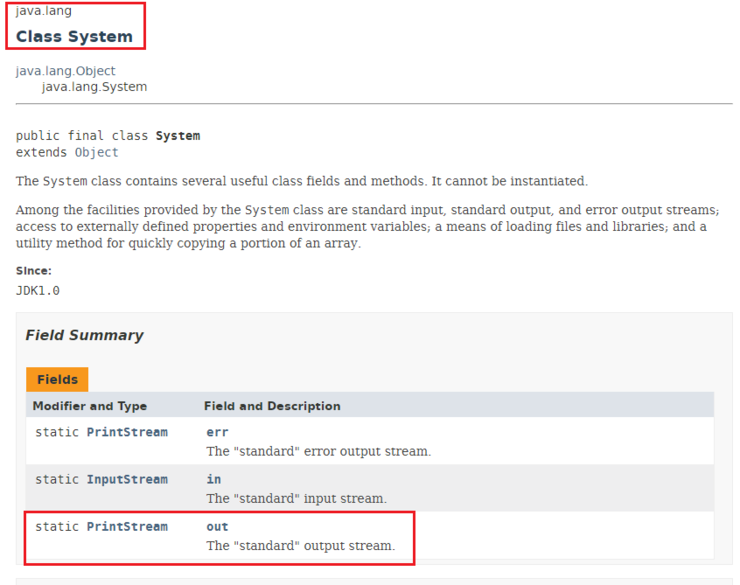The image size is (740, 585).
Task: Click the 'Since:' label
Action: [34, 271]
